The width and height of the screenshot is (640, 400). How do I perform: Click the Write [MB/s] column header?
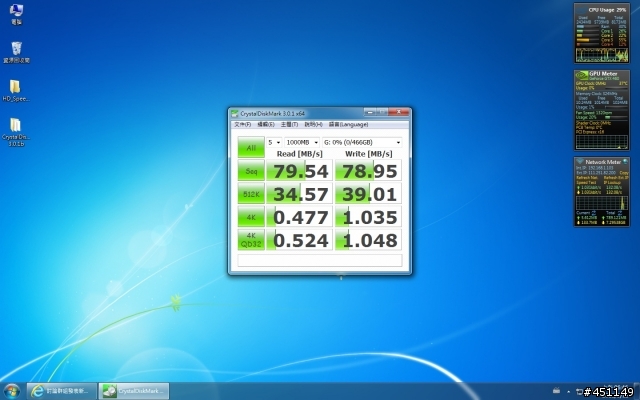369,154
